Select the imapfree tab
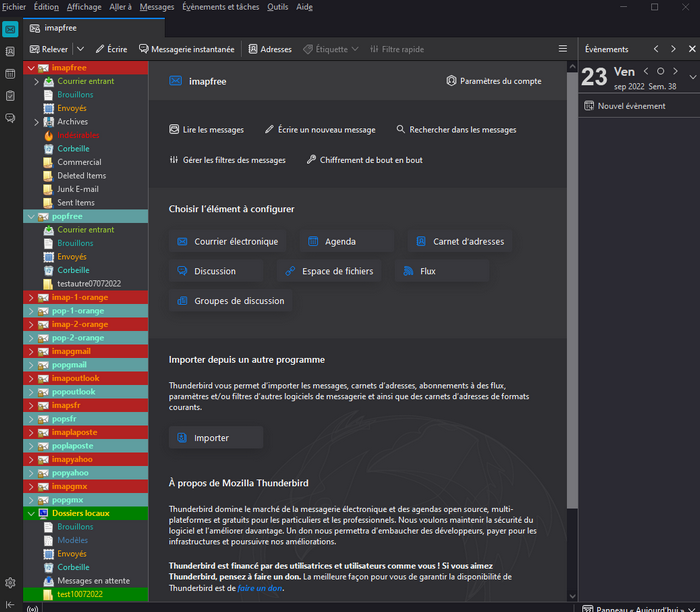Viewport: 700px width, 612px height. 94,28
